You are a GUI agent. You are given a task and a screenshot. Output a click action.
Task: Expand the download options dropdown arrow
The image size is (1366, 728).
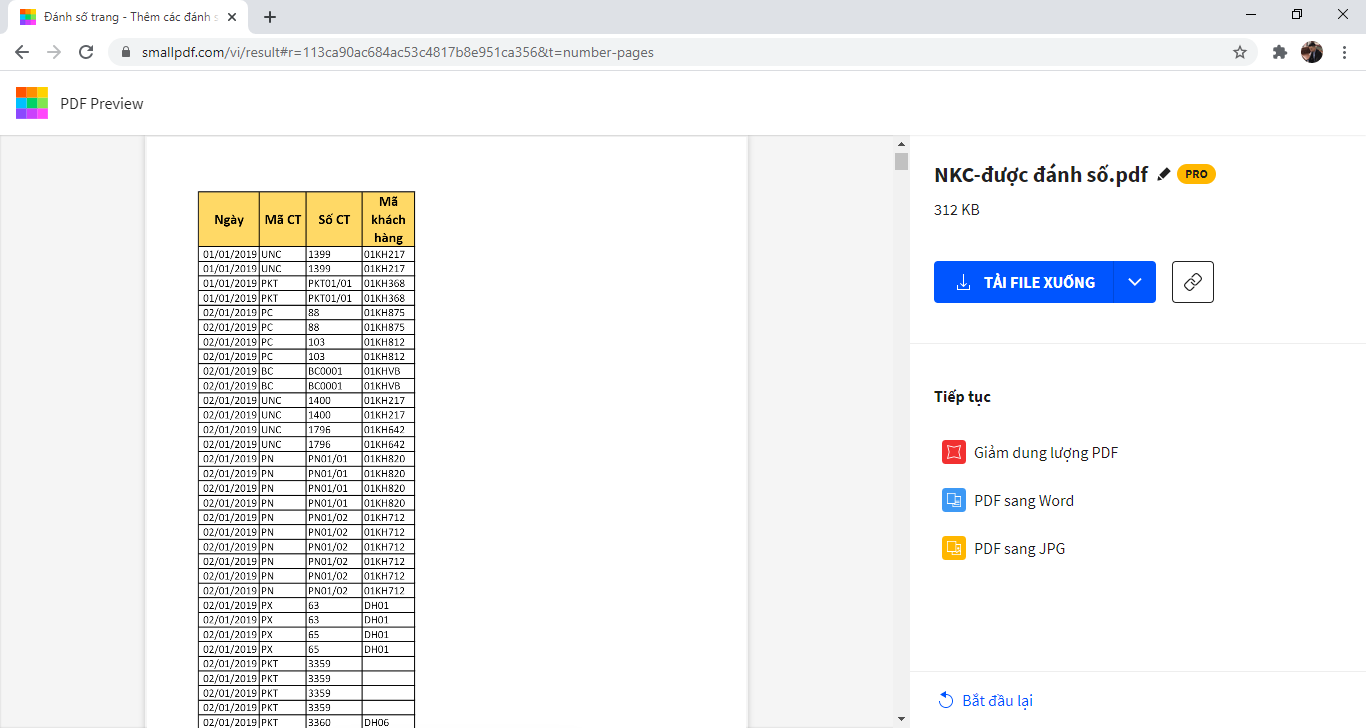(x=1135, y=282)
